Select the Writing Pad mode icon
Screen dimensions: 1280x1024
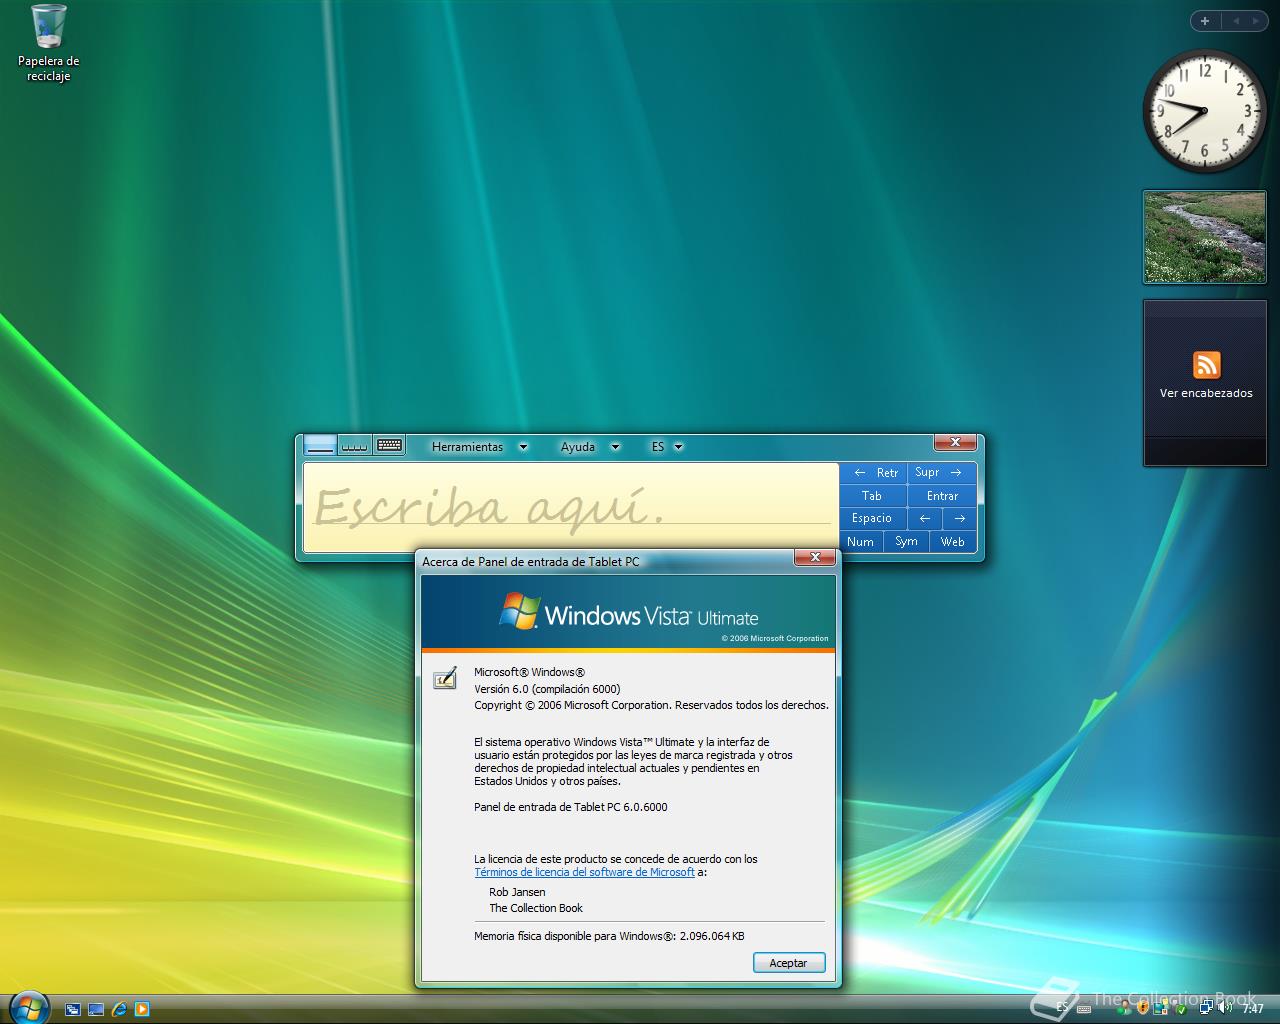click(x=320, y=446)
